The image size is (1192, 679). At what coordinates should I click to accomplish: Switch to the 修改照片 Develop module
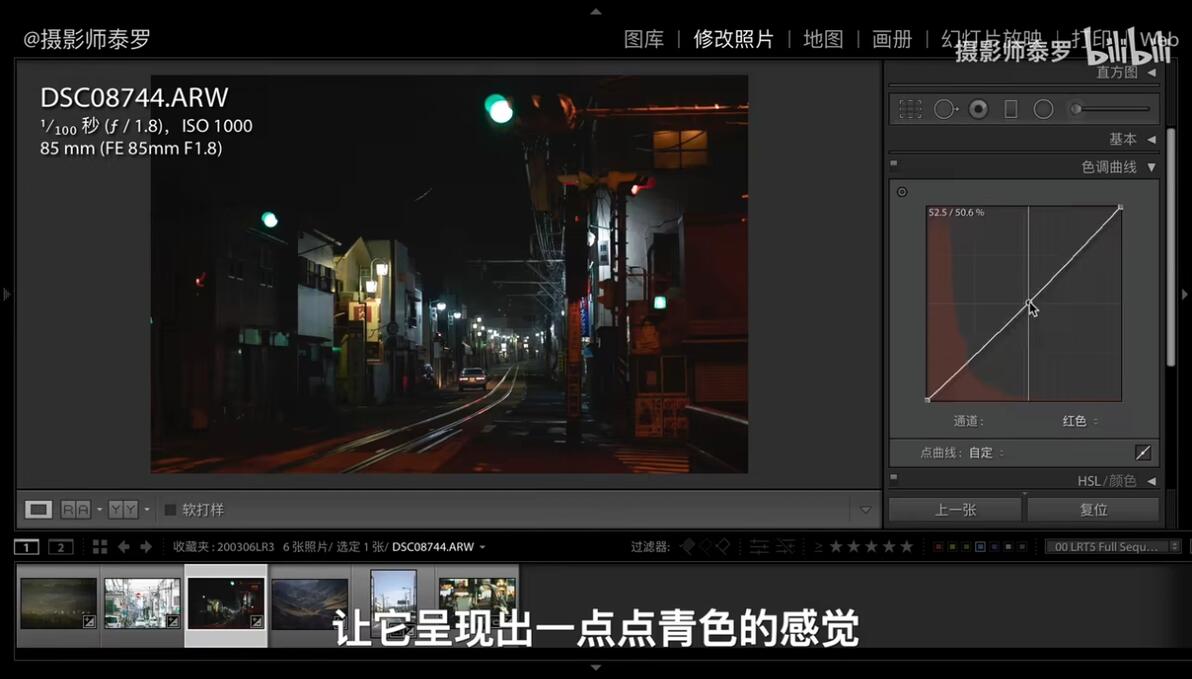tap(733, 39)
